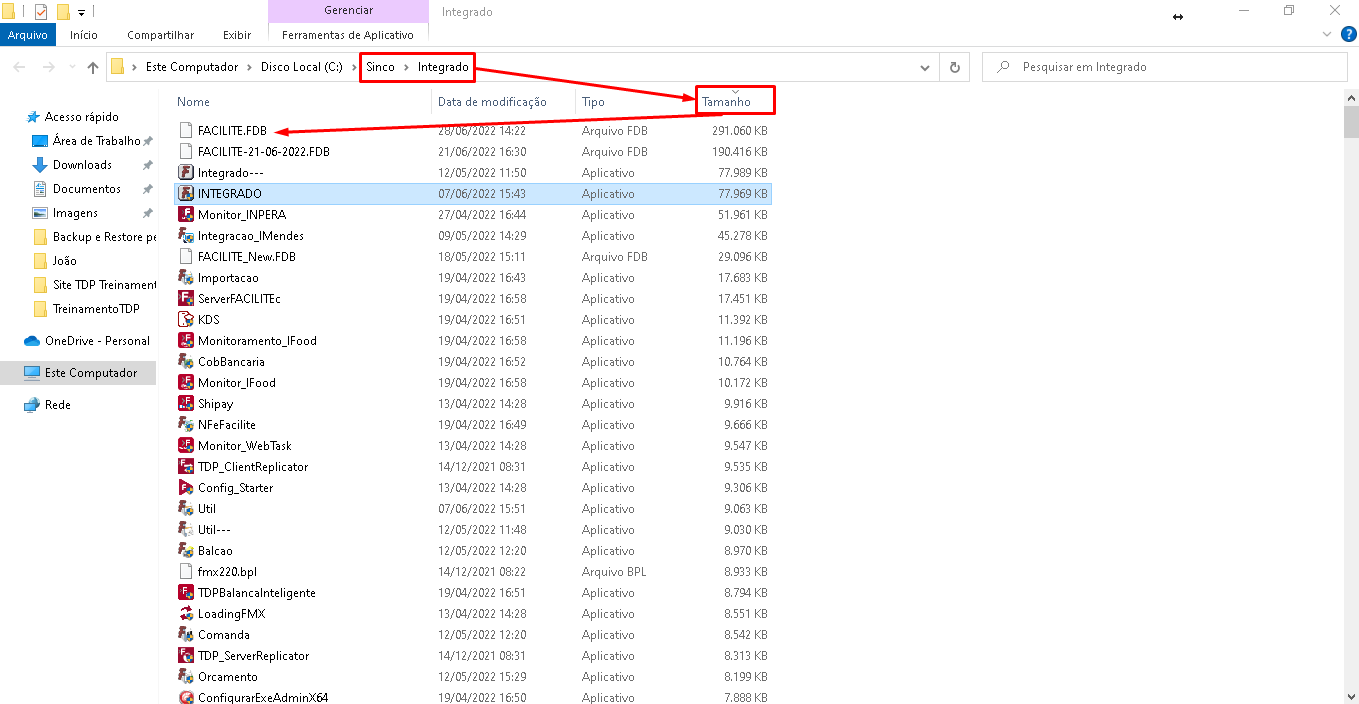Select Downloads in the navigation pane
Viewport: 1359px width, 704px height.
(x=82, y=165)
